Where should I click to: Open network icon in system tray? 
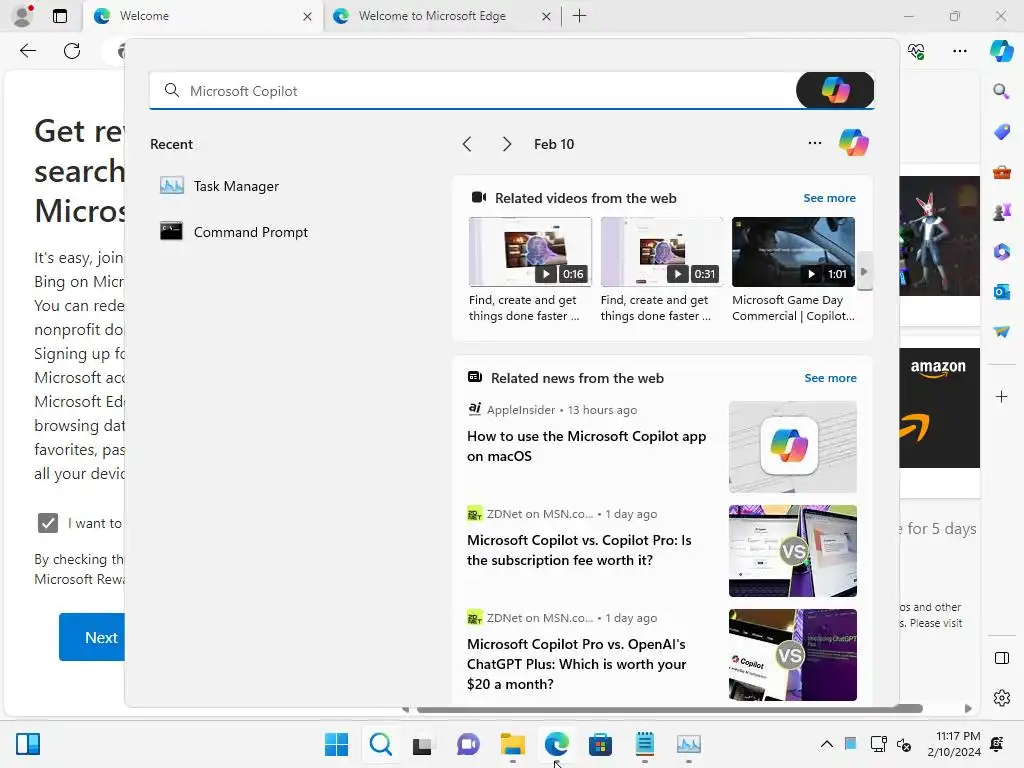878,744
